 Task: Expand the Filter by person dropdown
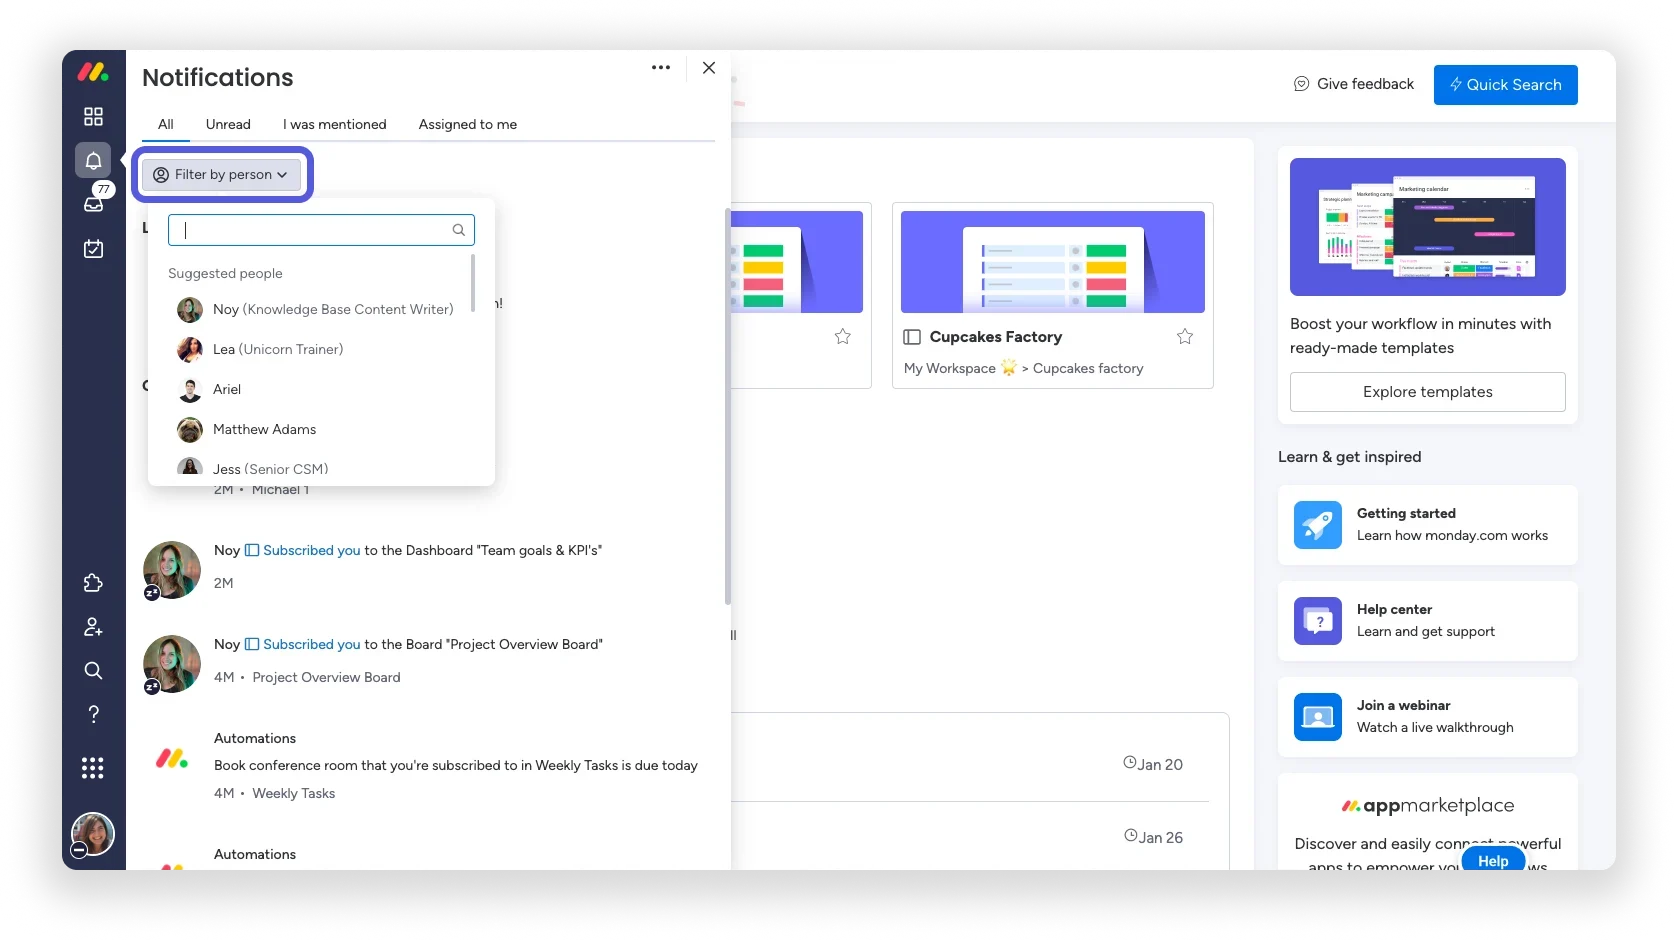222,174
